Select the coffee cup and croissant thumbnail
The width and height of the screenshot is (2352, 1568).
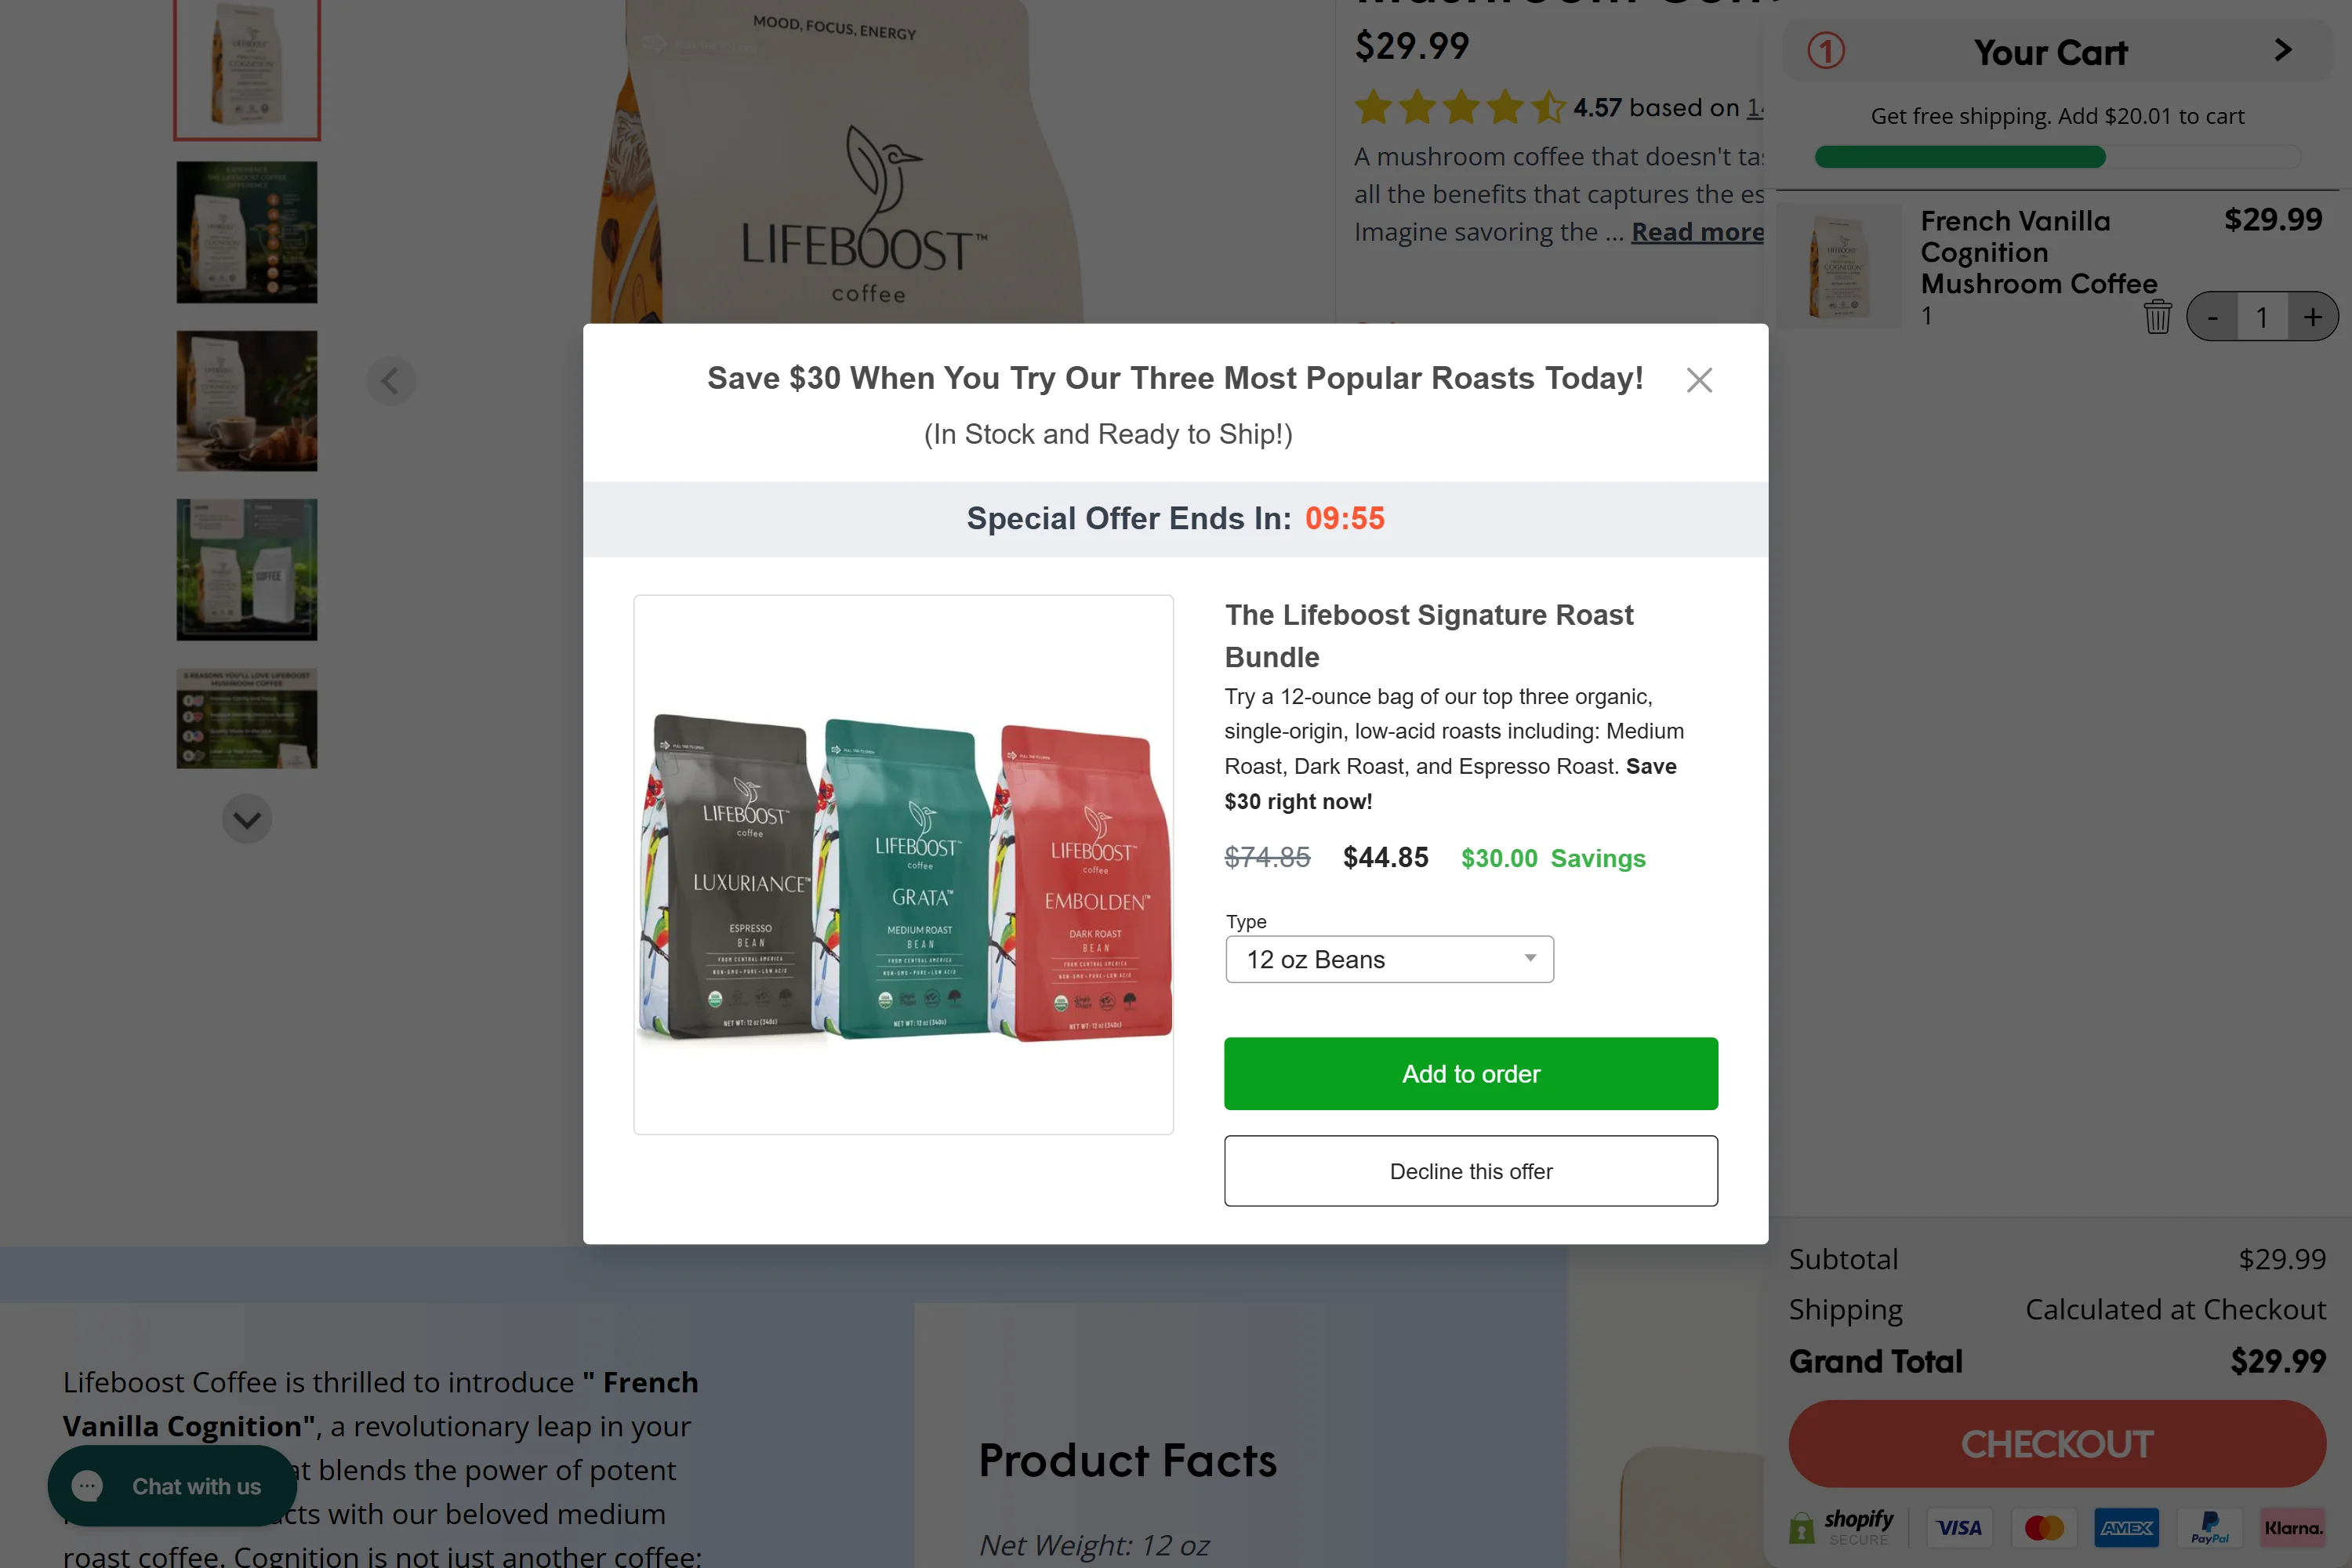[x=247, y=400]
